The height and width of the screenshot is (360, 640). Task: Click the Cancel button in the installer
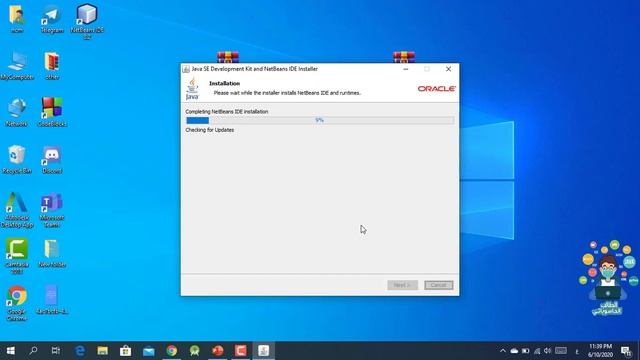click(438, 285)
